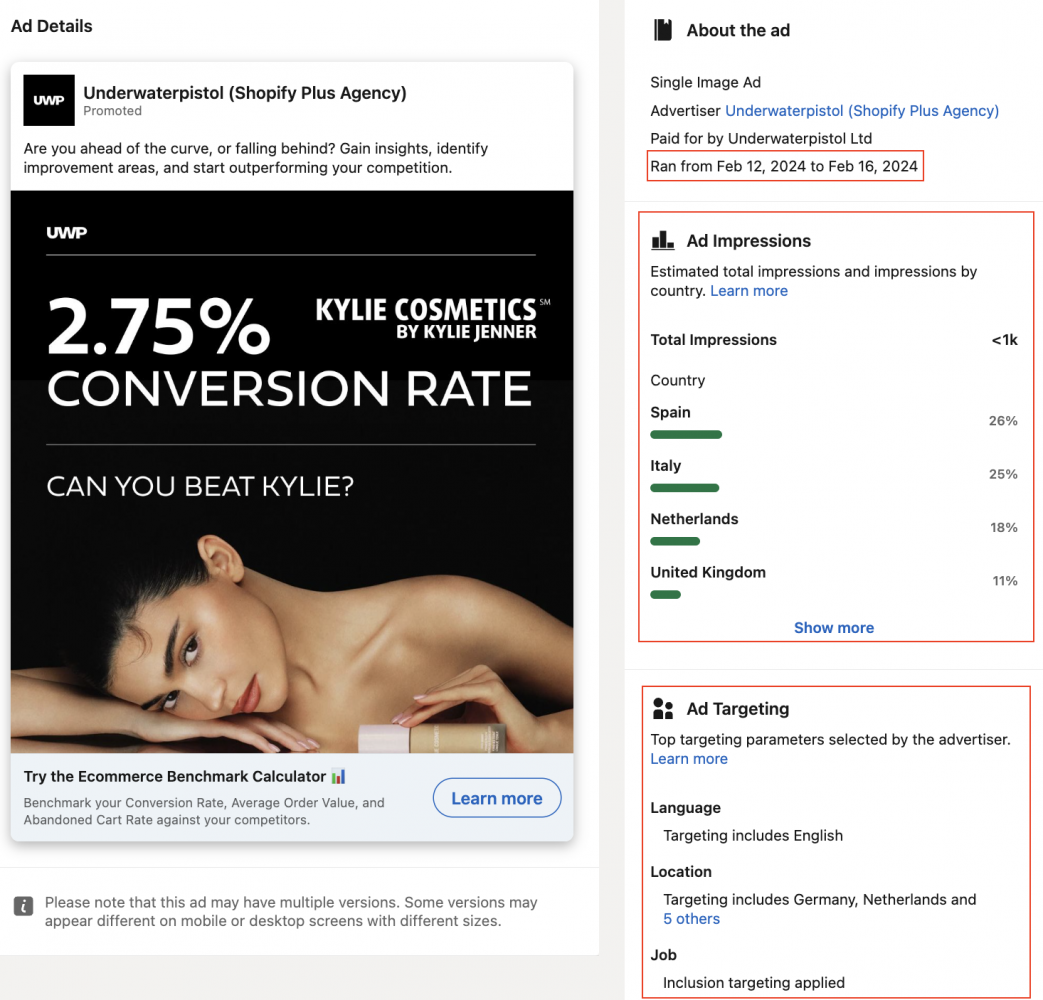The width and height of the screenshot is (1043, 1000).
Task: Open the Underwaterpistol advertiser link
Action: pyautogui.click(x=862, y=110)
